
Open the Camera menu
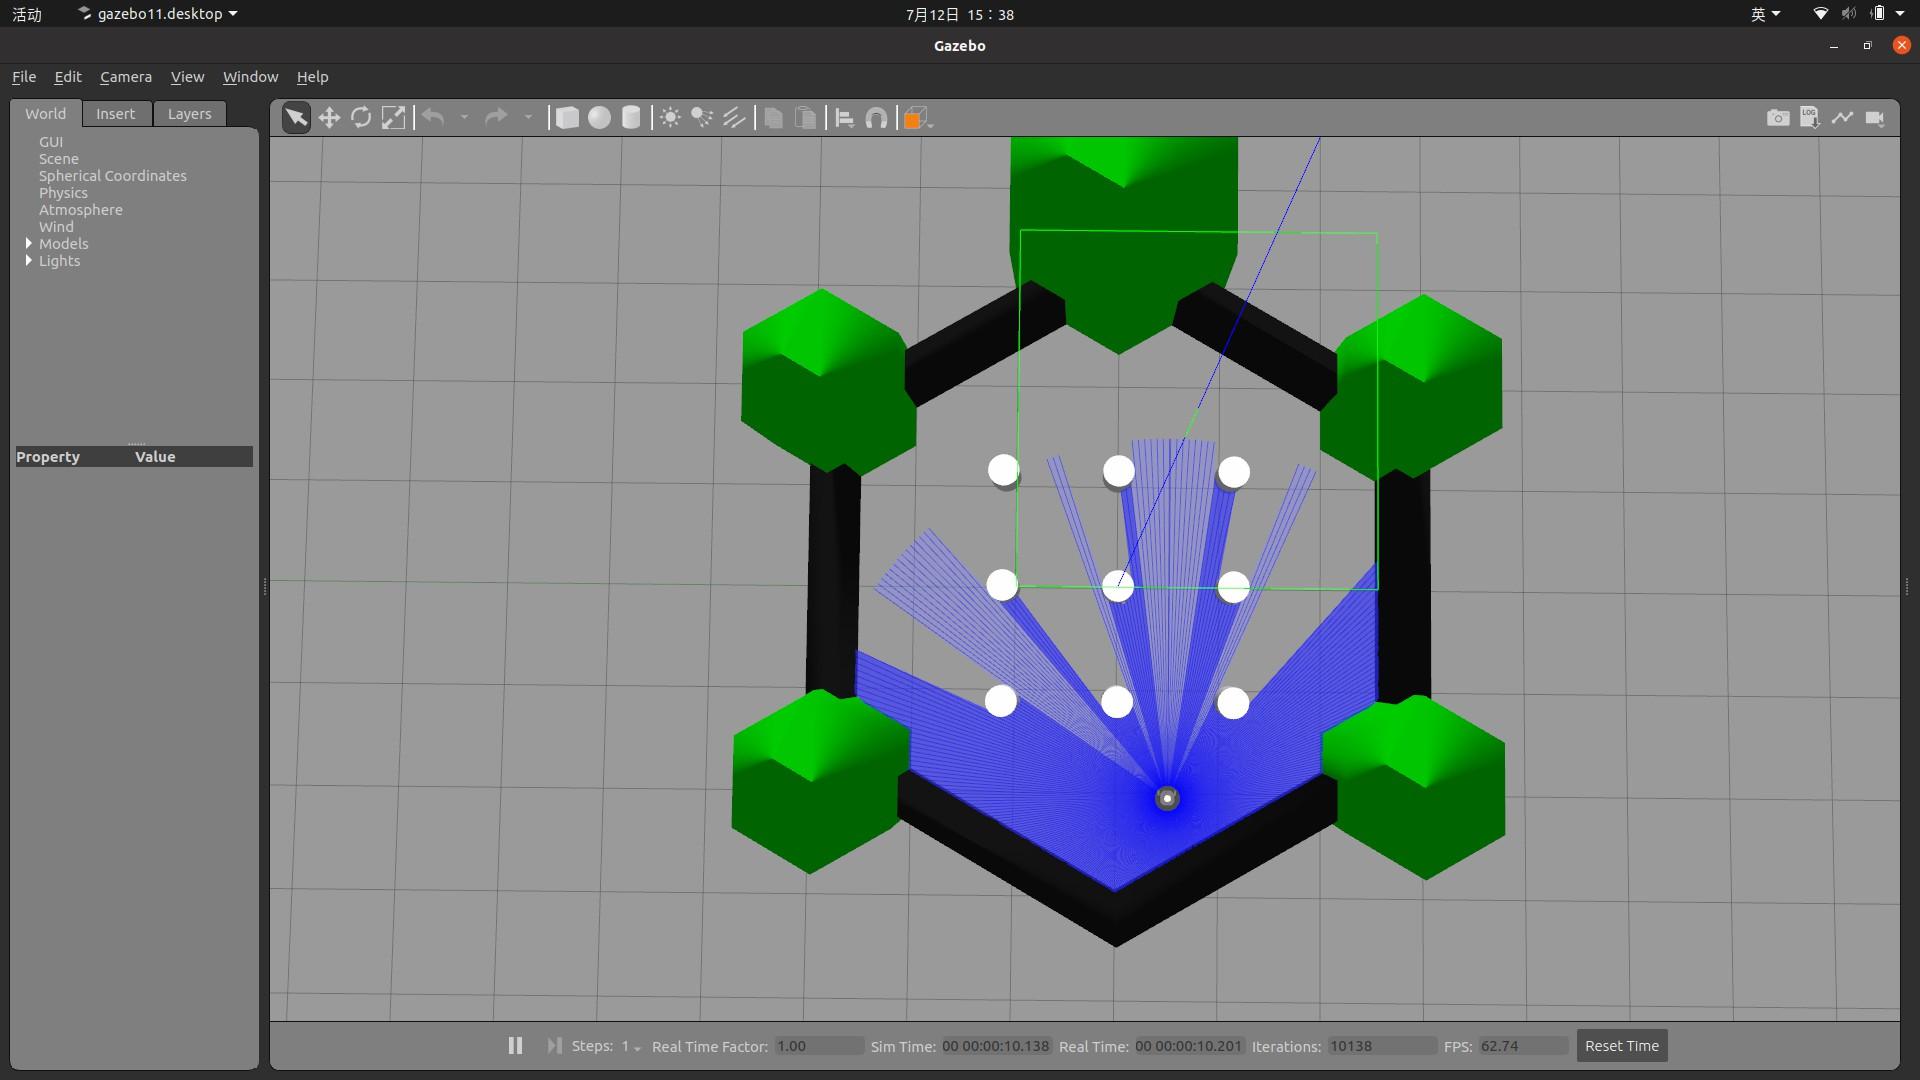[x=126, y=77]
